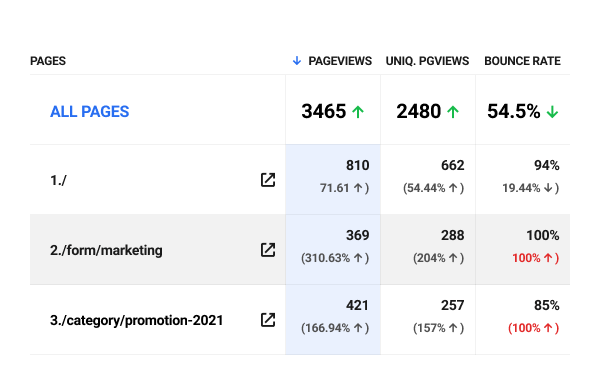Click green down arrow next to 54.5%
This screenshot has height=385, width=600.
point(552,112)
